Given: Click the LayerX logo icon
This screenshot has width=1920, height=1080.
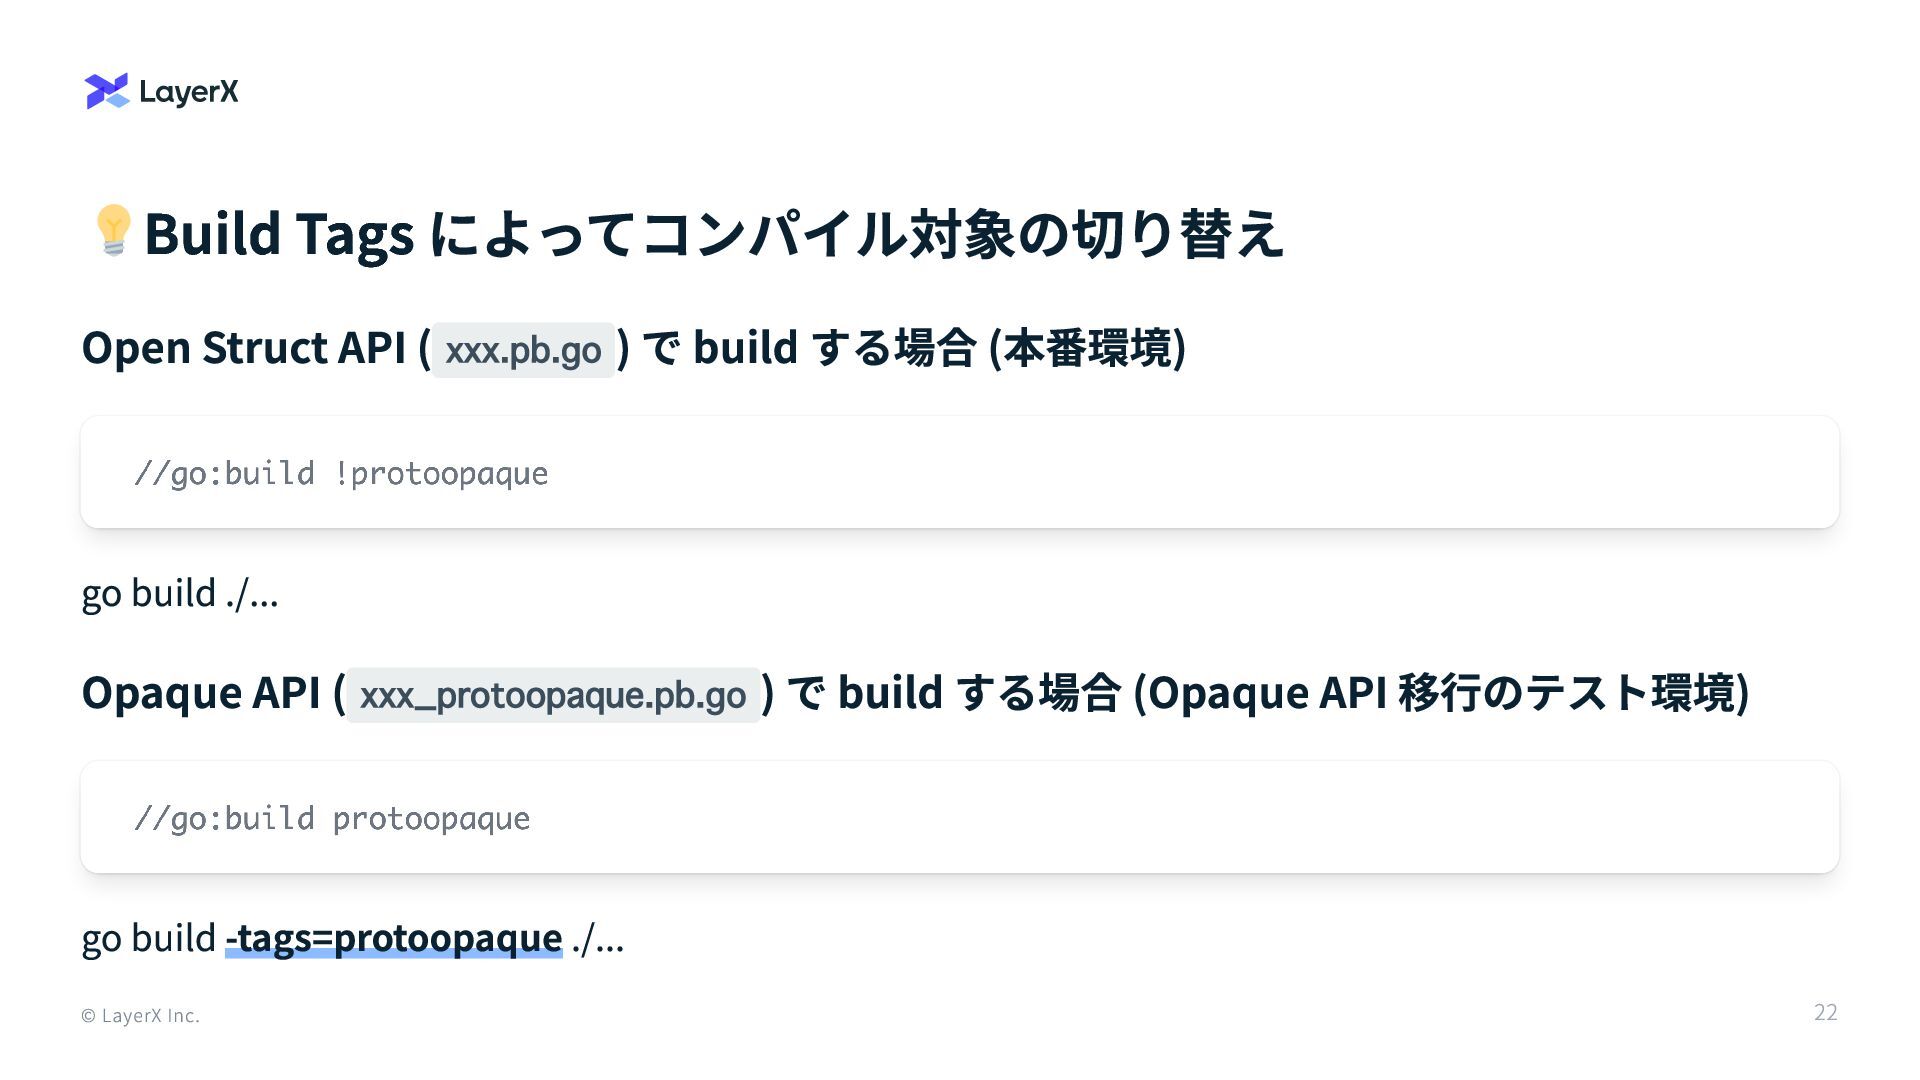Looking at the screenshot, I should (x=107, y=91).
